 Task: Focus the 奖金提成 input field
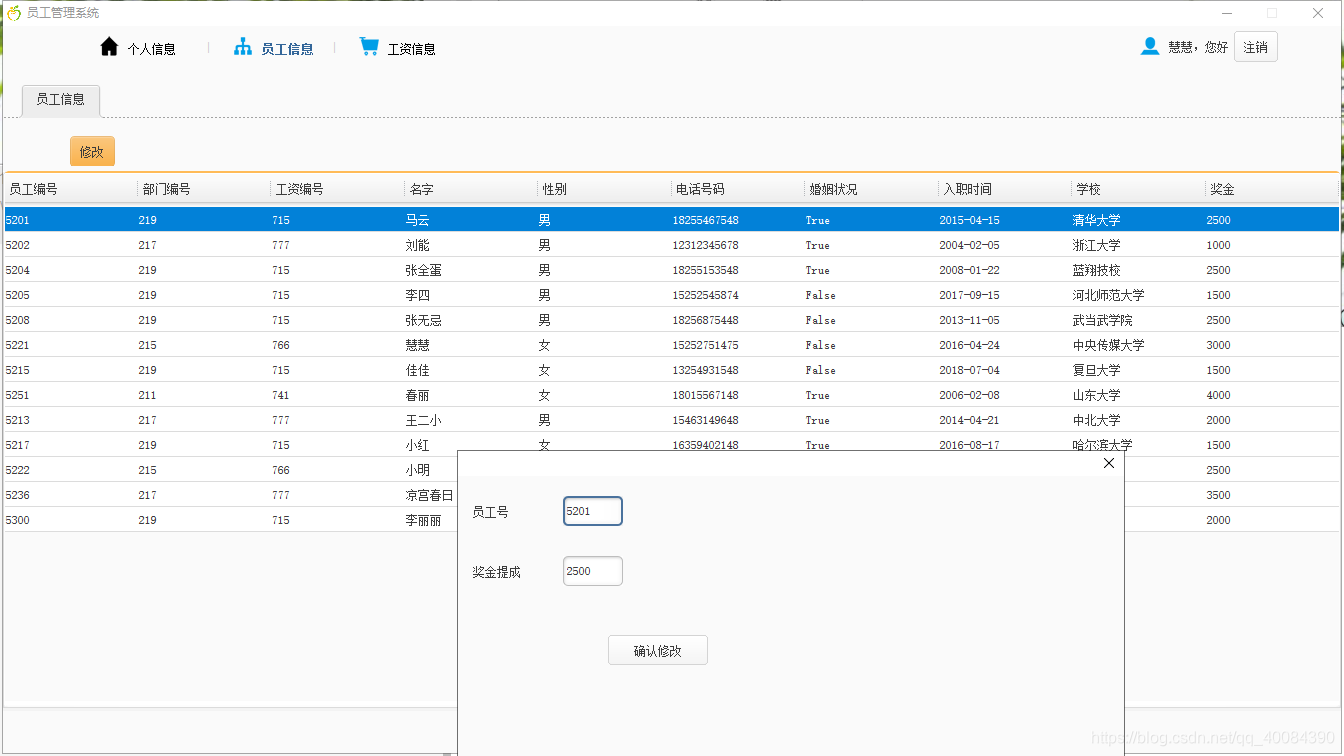593,571
